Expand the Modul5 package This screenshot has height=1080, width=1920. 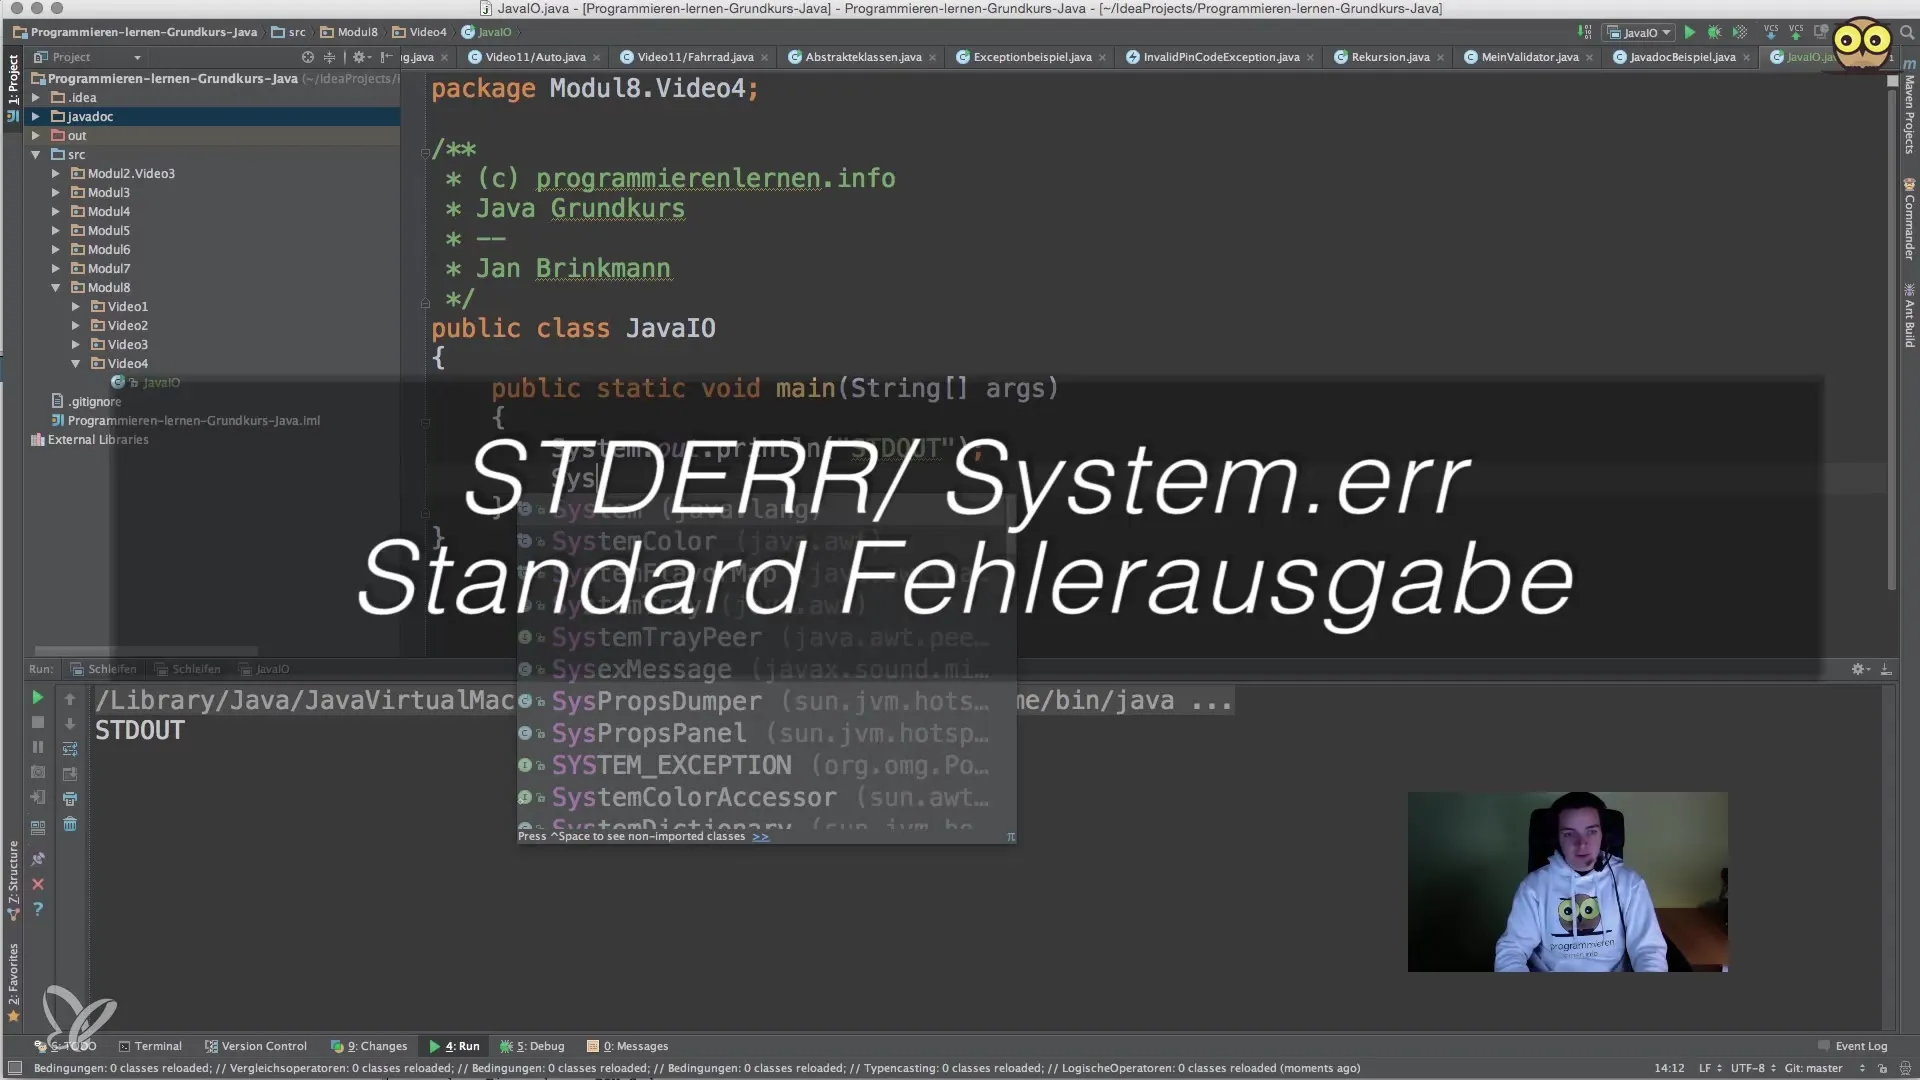pyautogui.click(x=56, y=231)
